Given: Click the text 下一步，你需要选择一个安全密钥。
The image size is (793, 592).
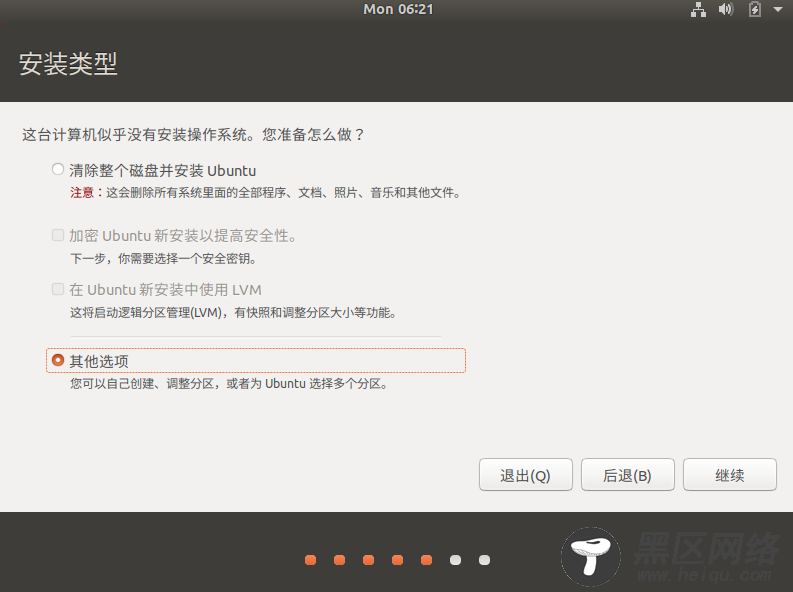Looking at the screenshot, I should [163, 259].
